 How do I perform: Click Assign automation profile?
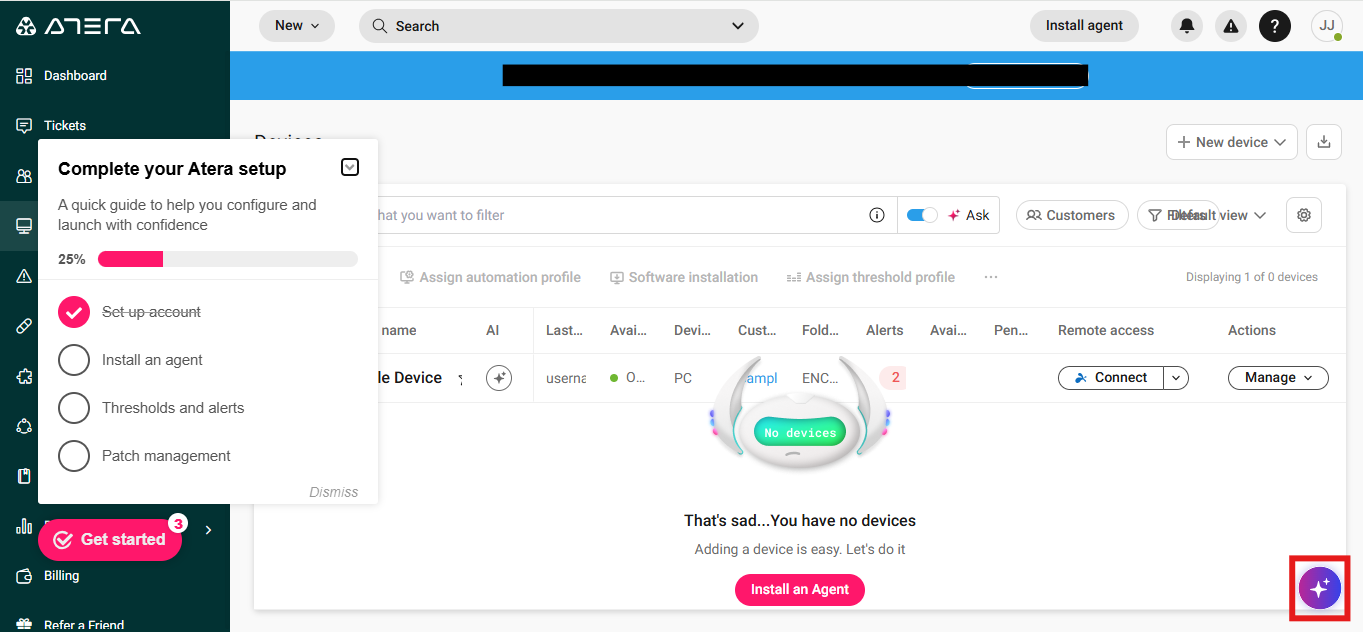coord(490,277)
